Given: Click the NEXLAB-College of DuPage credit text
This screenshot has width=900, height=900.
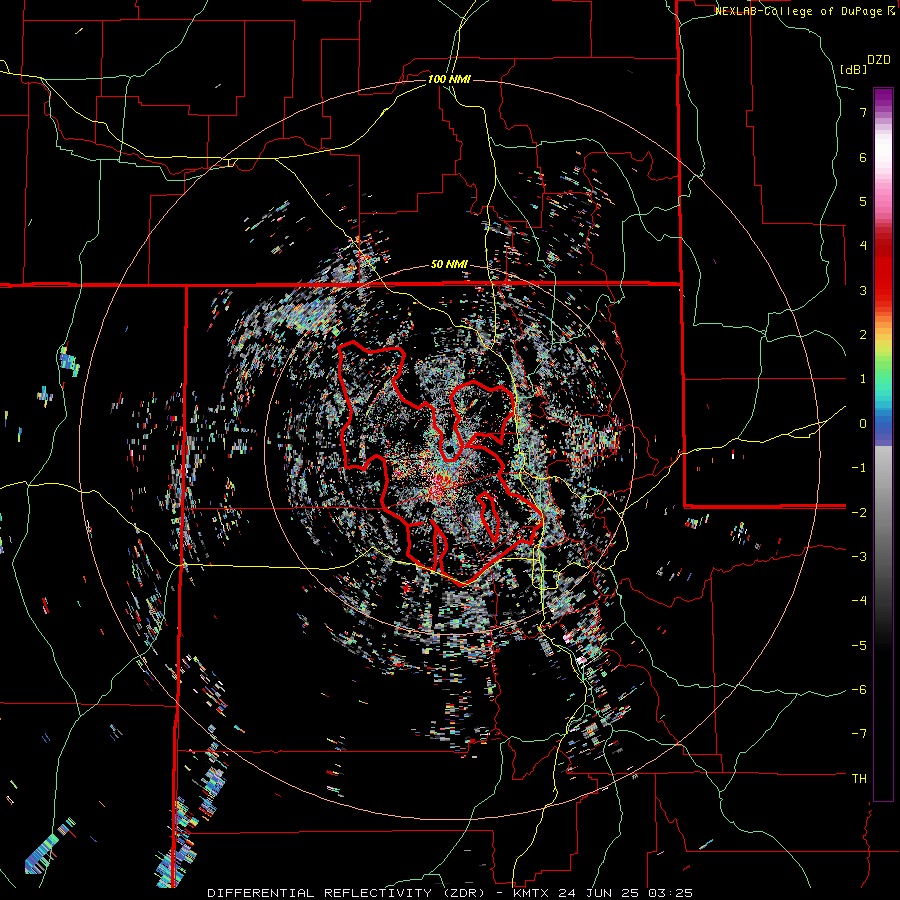Looking at the screenshot, I should coord(804,11).
